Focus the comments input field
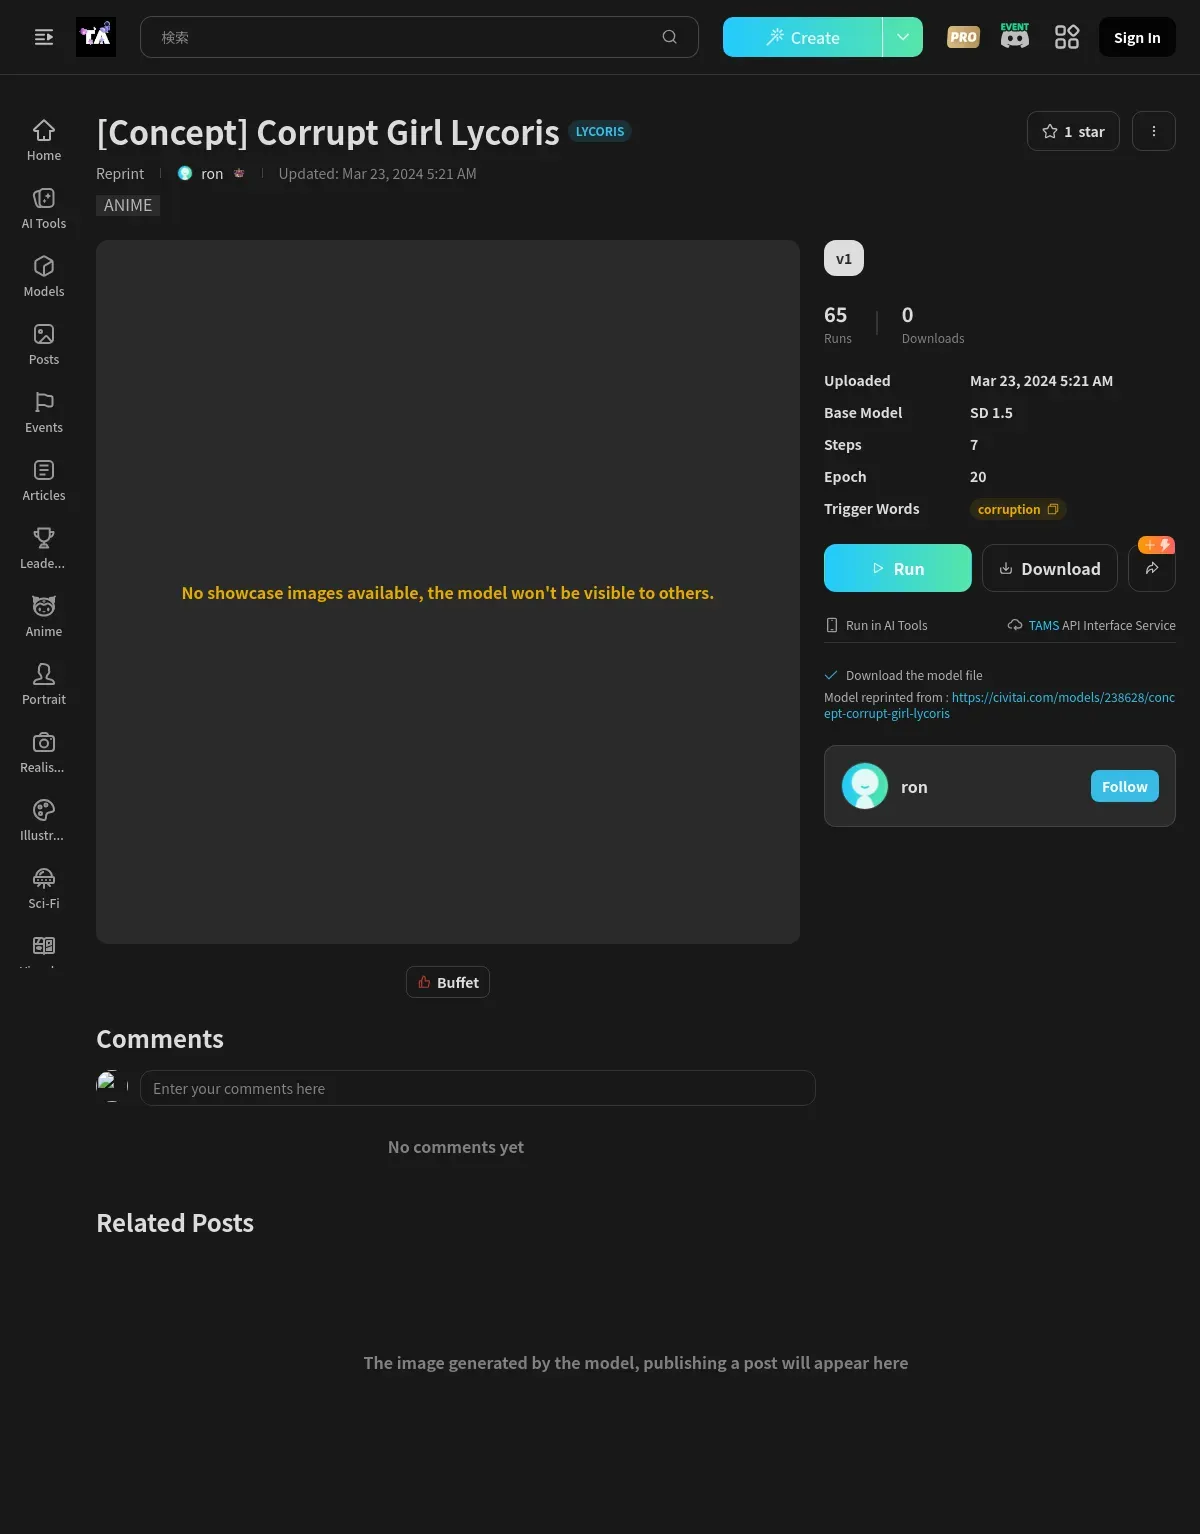Screen dimensions: 1200x1534 pos(478,1088)
